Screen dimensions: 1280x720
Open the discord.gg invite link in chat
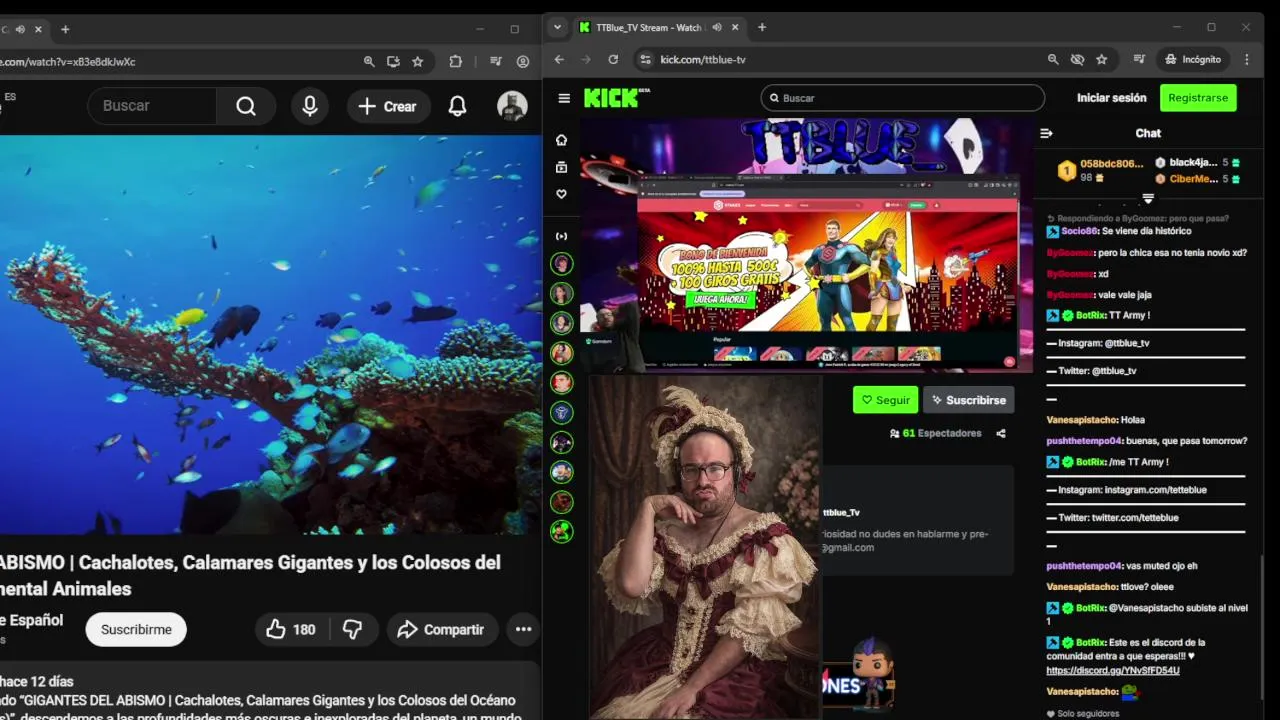[x=1113, y=670]
